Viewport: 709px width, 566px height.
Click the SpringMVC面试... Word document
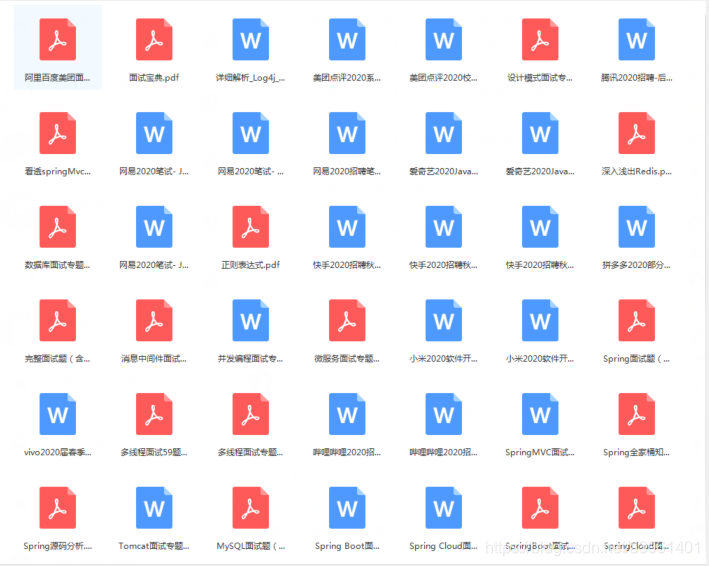coord(540,414)
